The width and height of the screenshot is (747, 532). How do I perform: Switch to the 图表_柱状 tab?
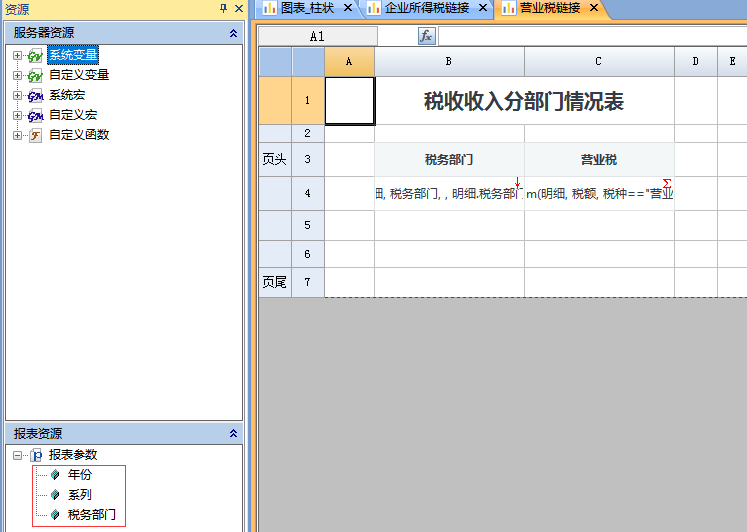[307, 8]
